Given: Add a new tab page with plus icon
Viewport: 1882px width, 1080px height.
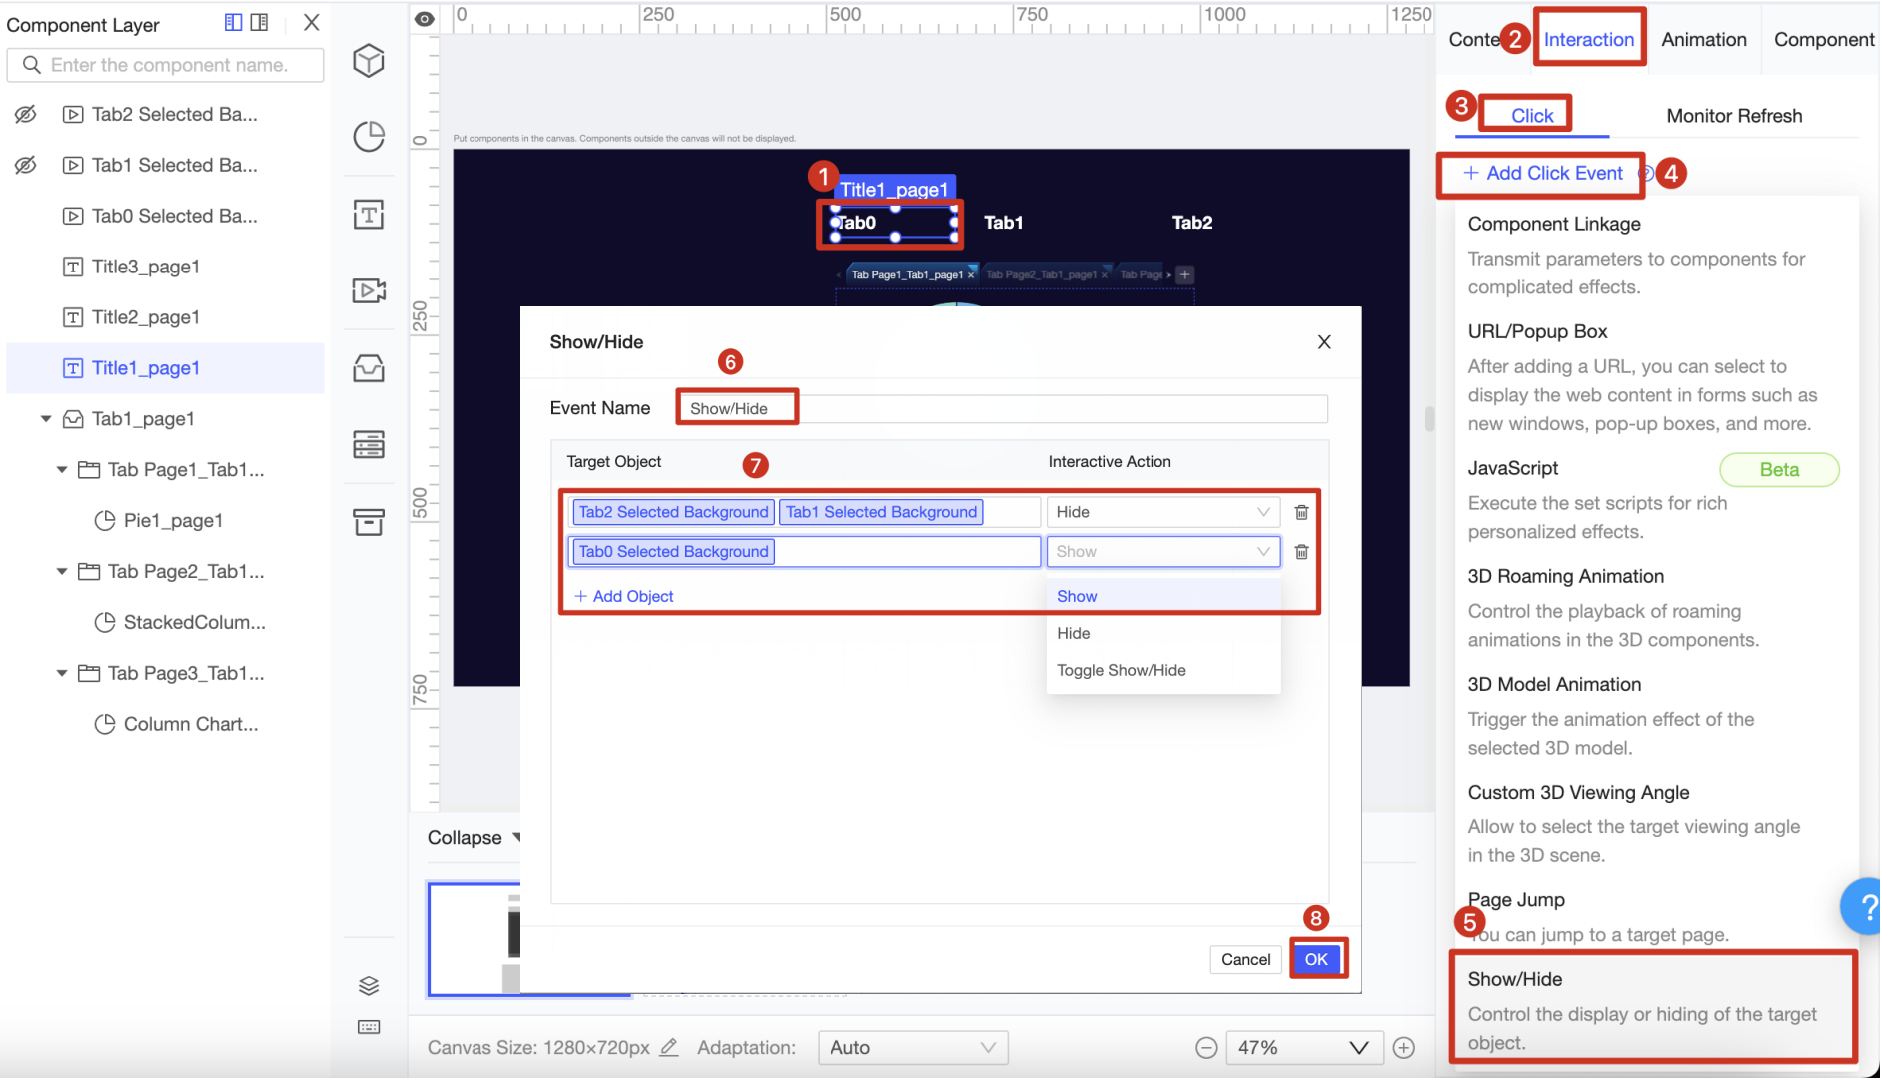Looking at the screenshot, I should click(1185, 274).
